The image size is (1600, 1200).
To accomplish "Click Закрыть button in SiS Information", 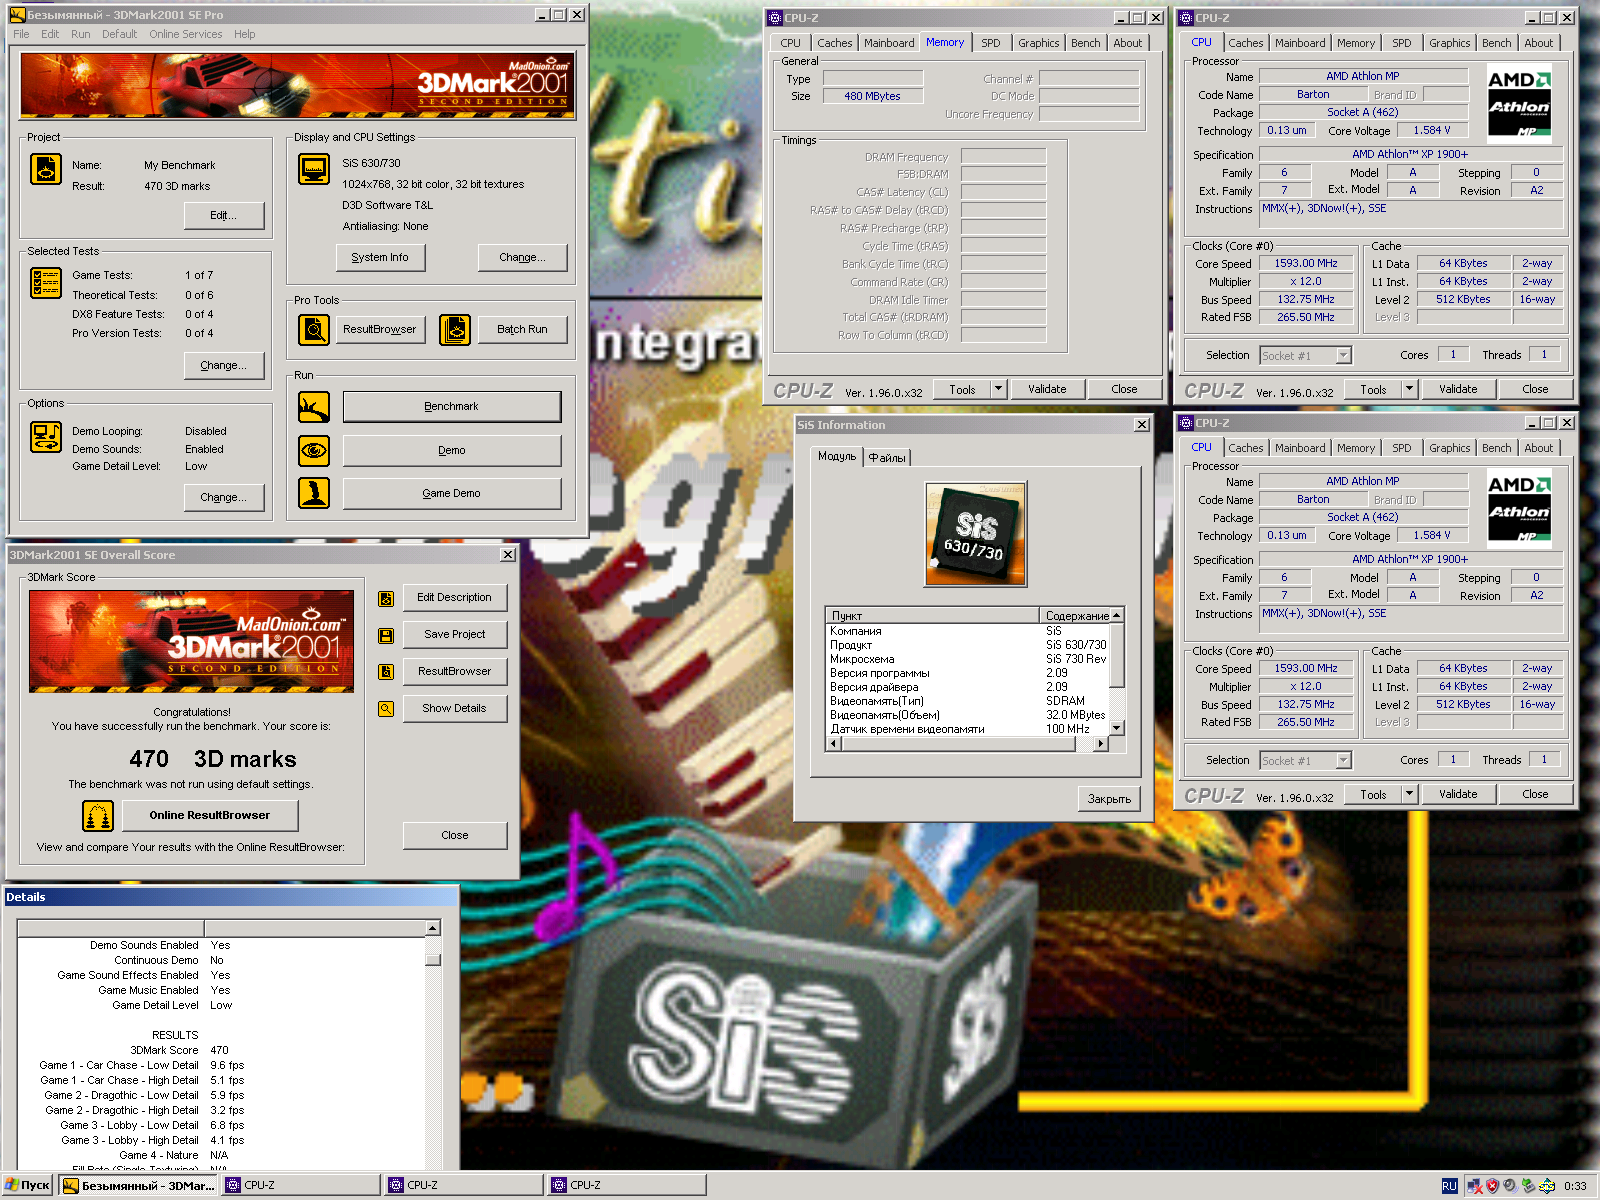I will coord(1109,799).
